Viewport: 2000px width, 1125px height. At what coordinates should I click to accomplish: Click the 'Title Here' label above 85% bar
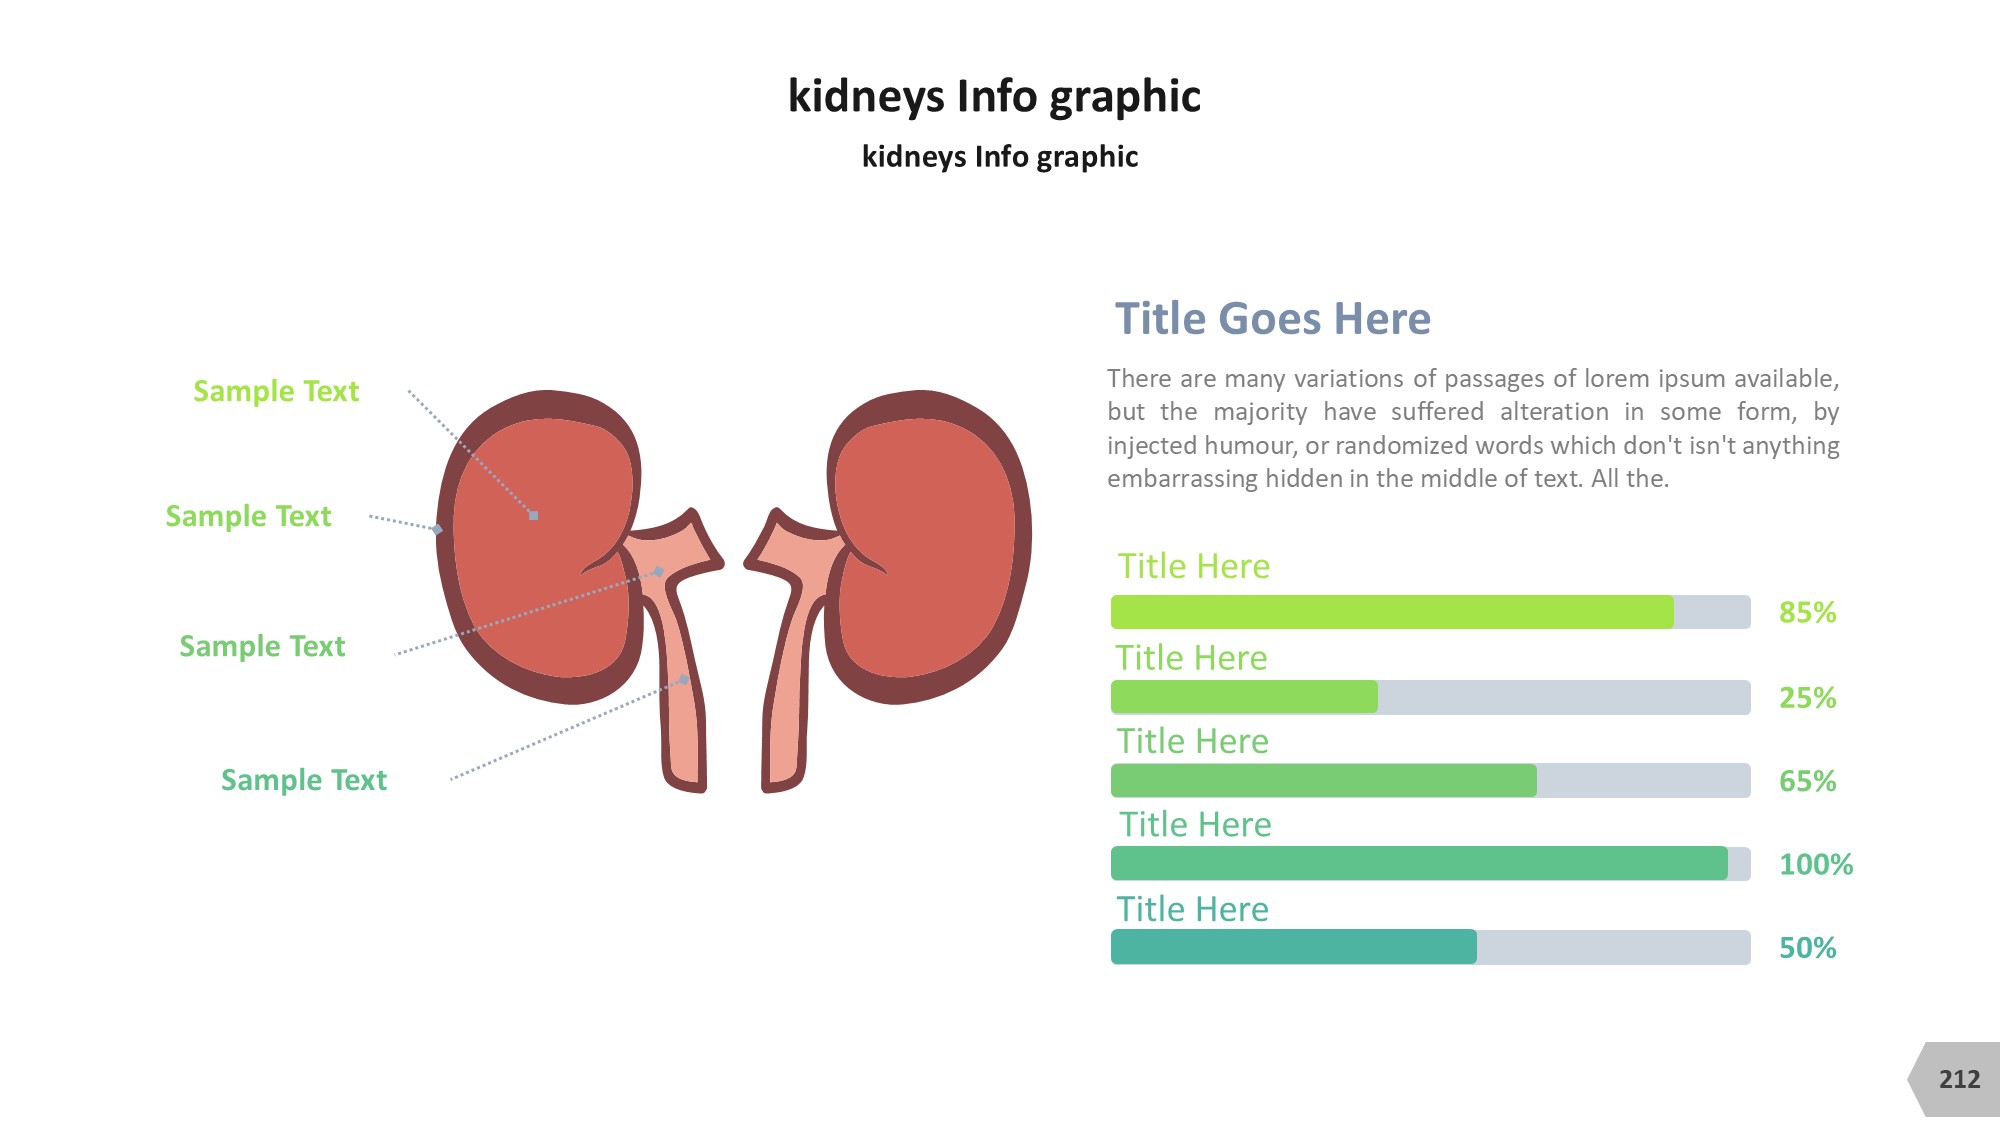coord(1193,566)
